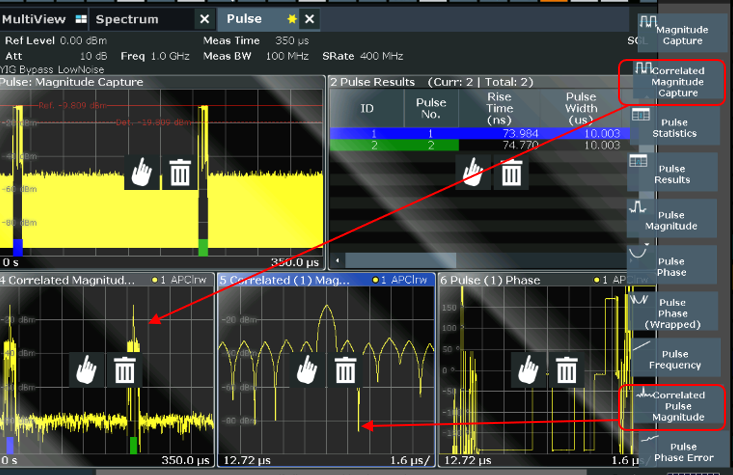733x475 pixels.
Task: Select Correlated Magnitude Capture in side panel
Action: [678, 82]
